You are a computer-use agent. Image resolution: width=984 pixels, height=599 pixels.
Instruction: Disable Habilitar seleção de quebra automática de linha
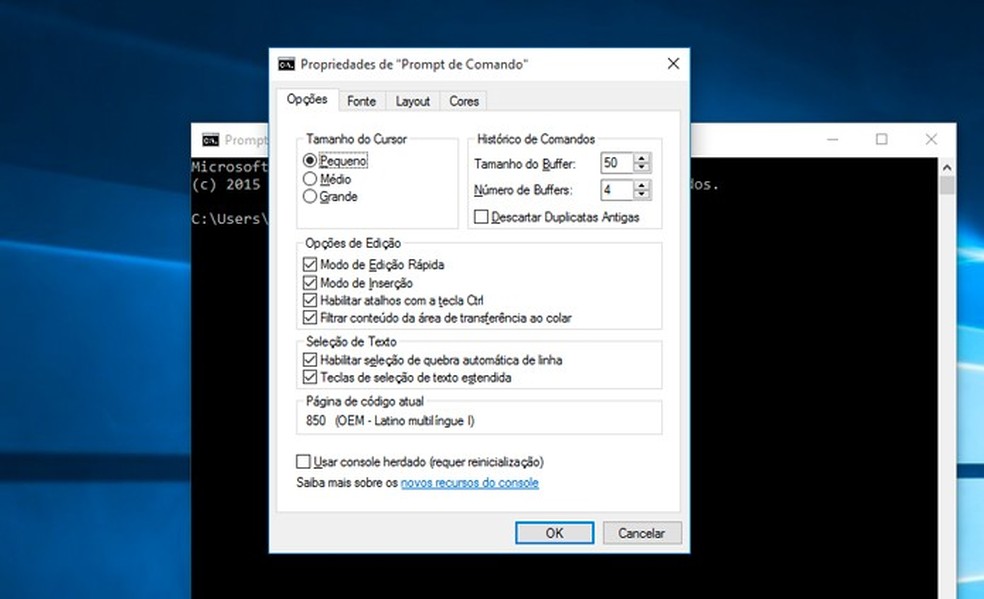pos(311,360)
